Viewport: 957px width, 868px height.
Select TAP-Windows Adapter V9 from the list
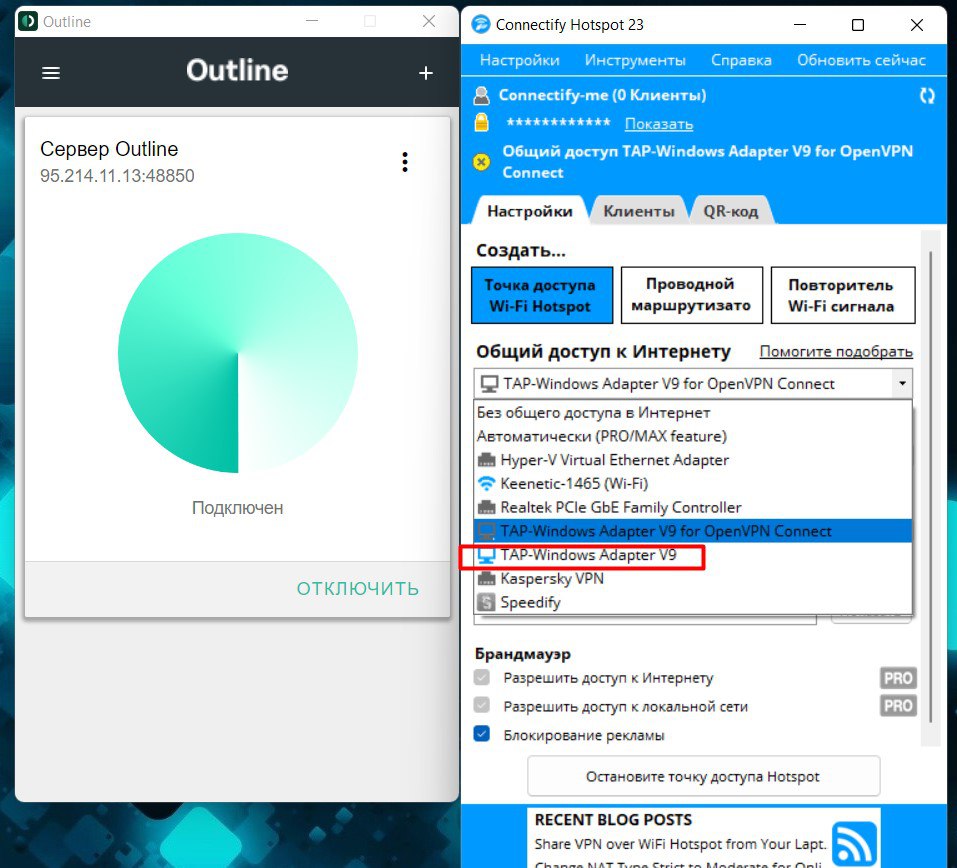tap(588, 555)
